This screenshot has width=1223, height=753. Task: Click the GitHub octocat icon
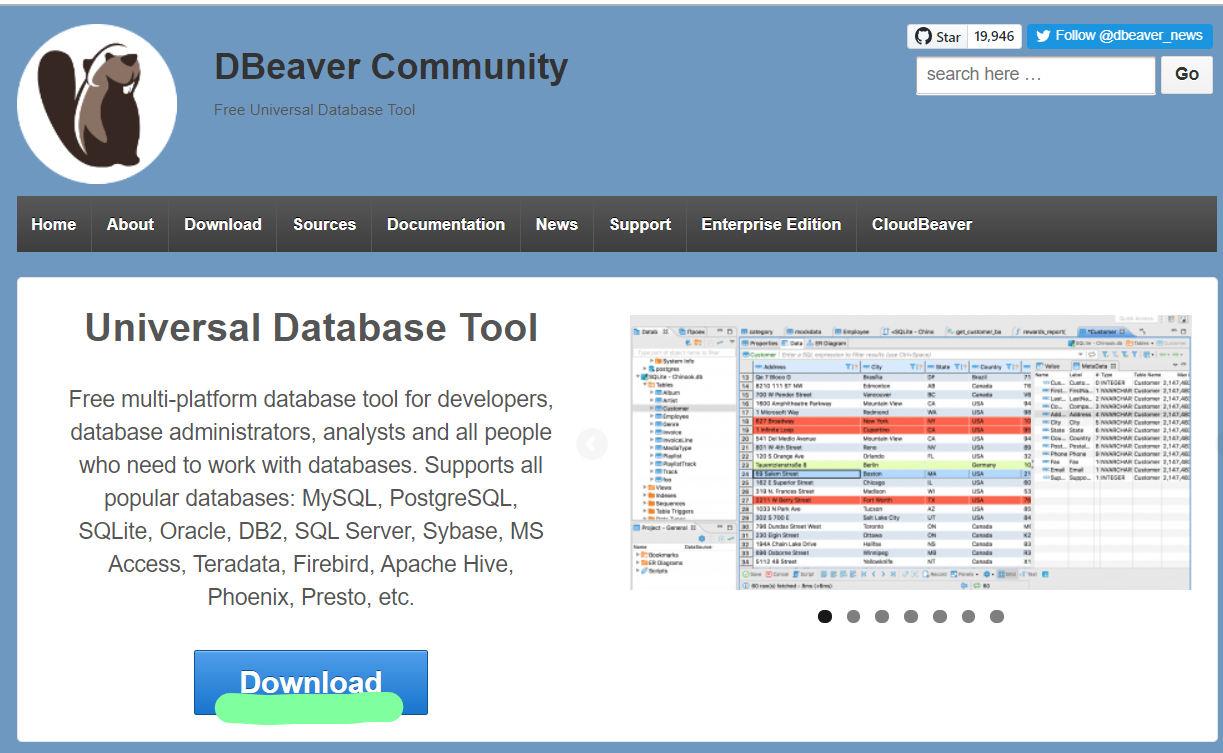click(923, 36)
